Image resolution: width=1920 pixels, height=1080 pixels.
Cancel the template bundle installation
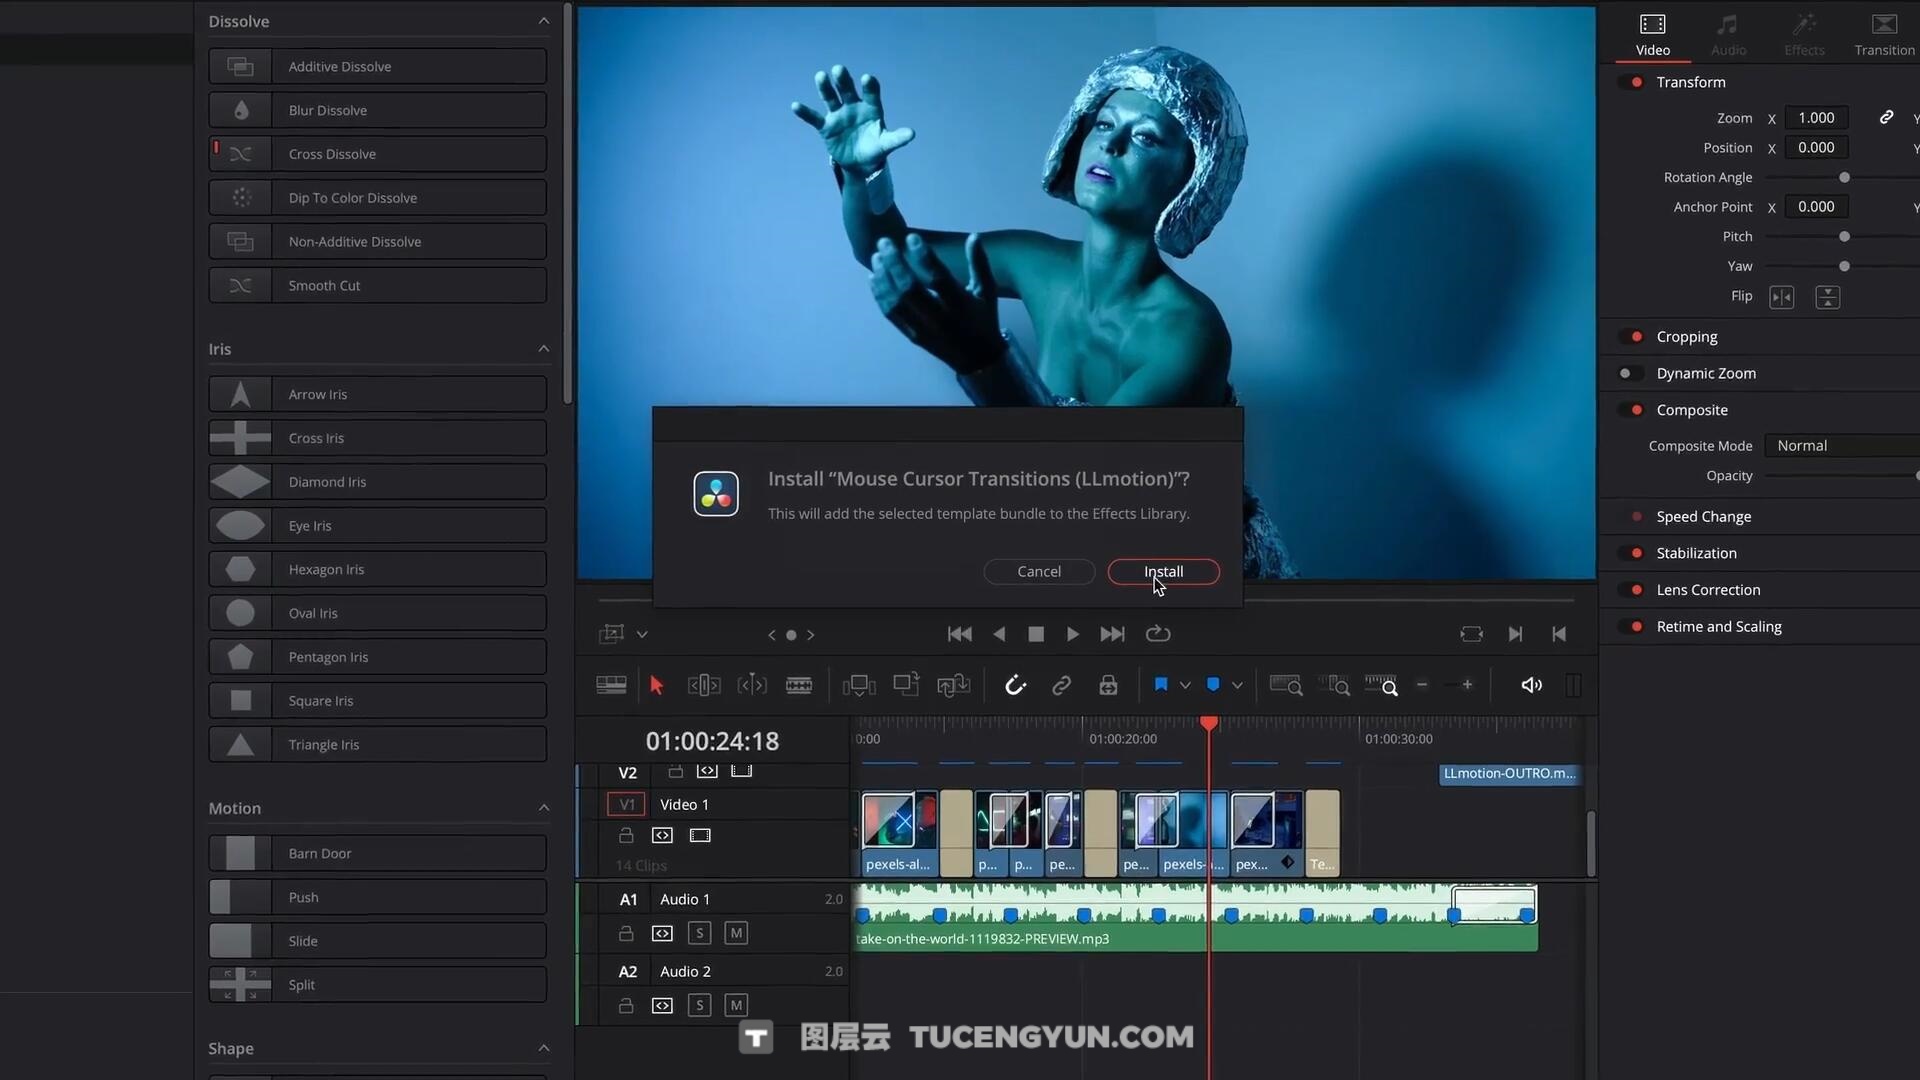(x=1039, y=571)
